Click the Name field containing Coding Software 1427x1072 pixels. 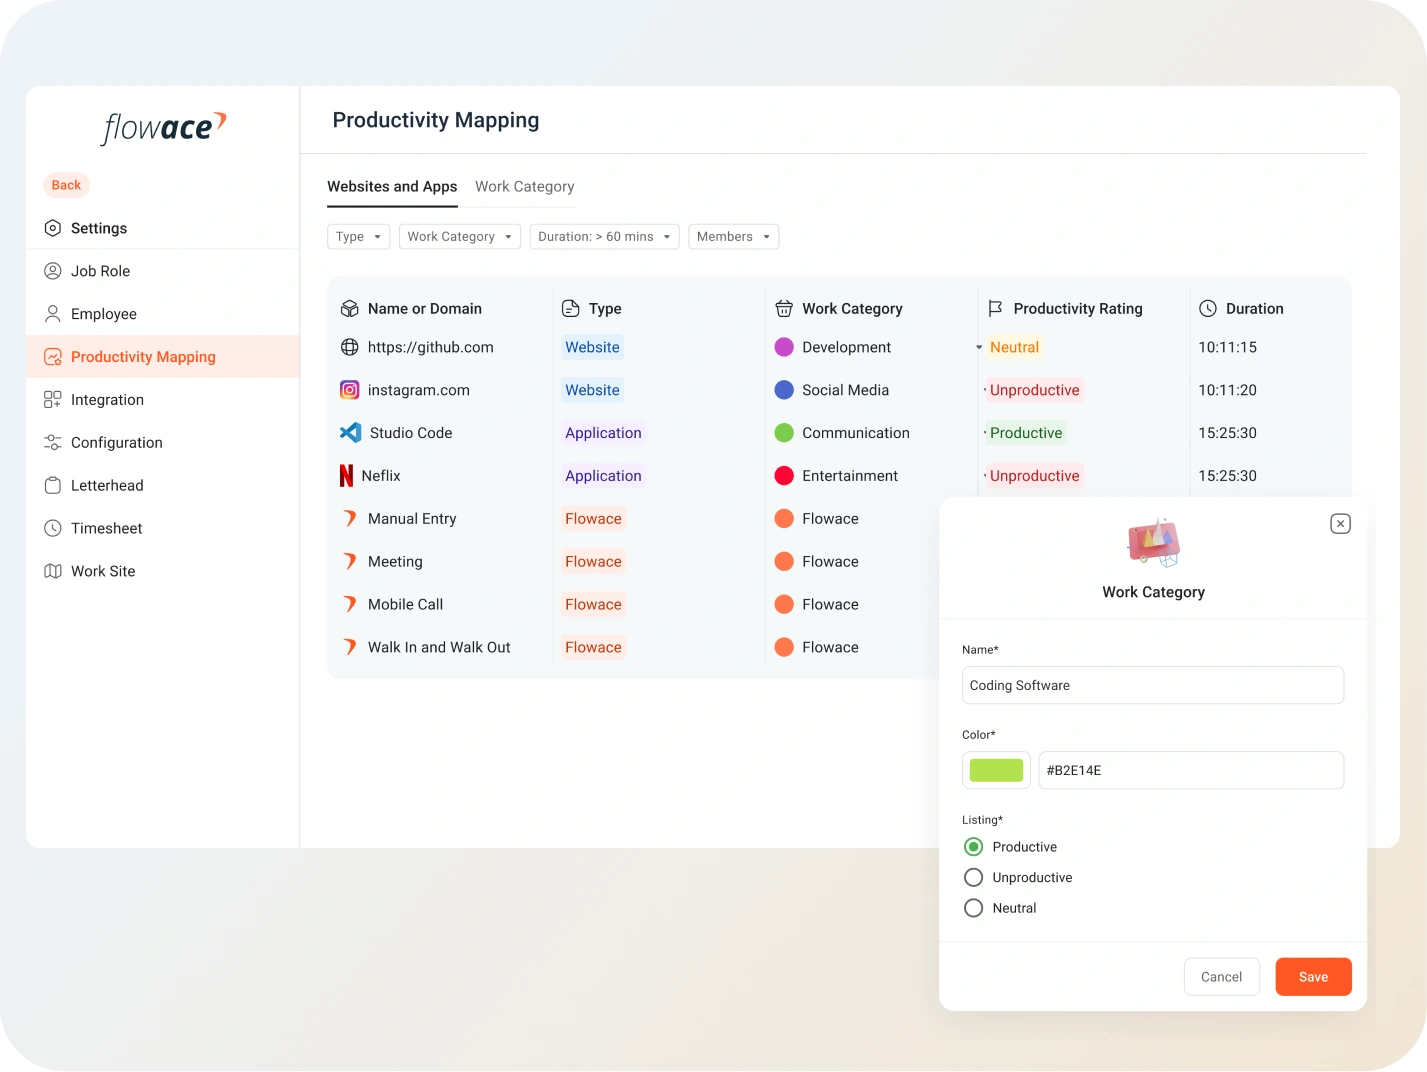click(x=1152, y=685)
